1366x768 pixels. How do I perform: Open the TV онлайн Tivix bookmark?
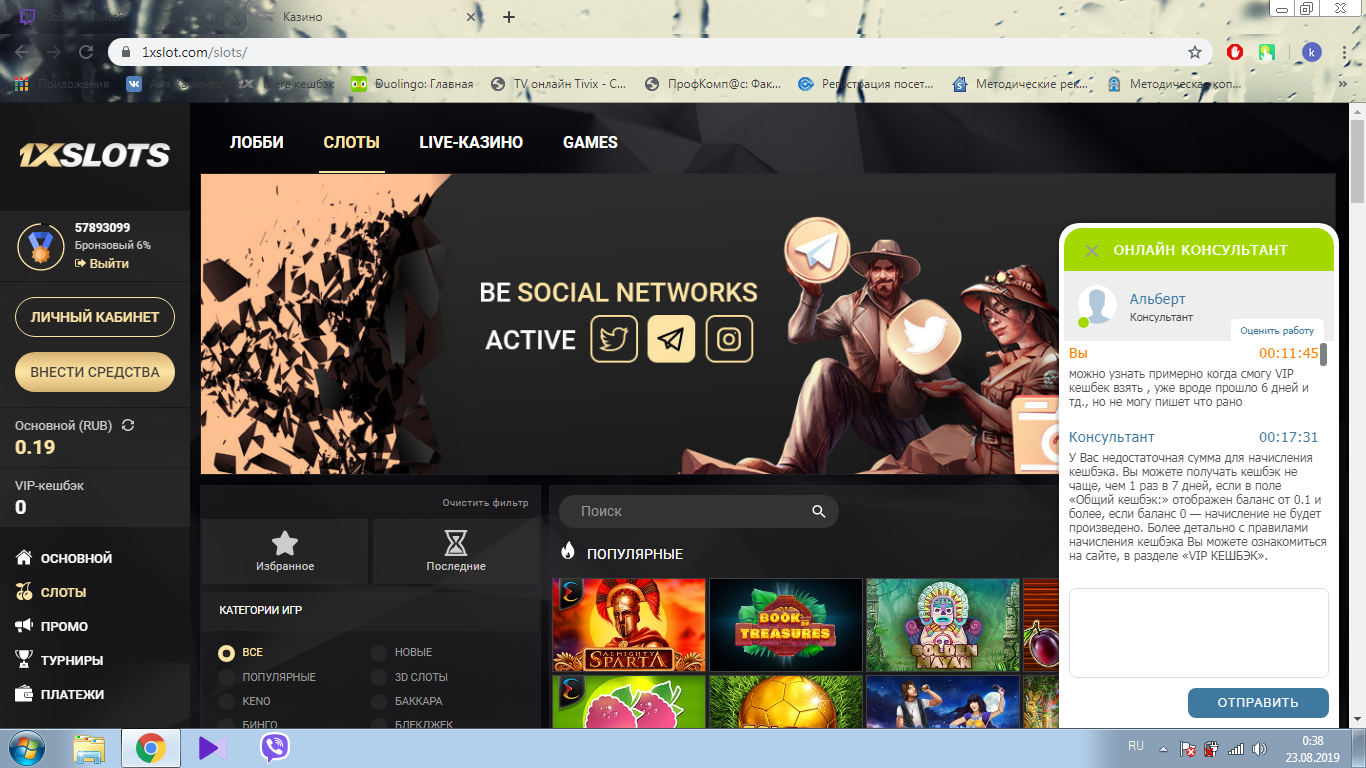559,84
